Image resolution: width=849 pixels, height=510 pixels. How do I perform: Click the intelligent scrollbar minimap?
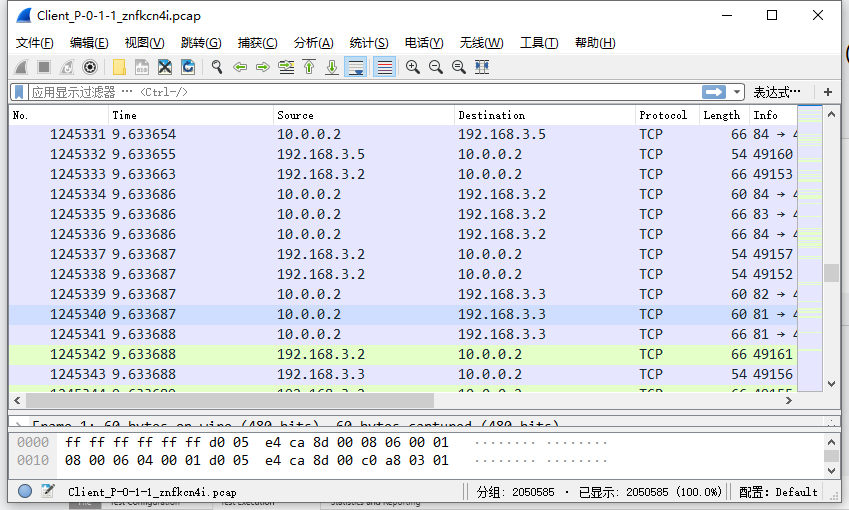[x=810, y=248]
